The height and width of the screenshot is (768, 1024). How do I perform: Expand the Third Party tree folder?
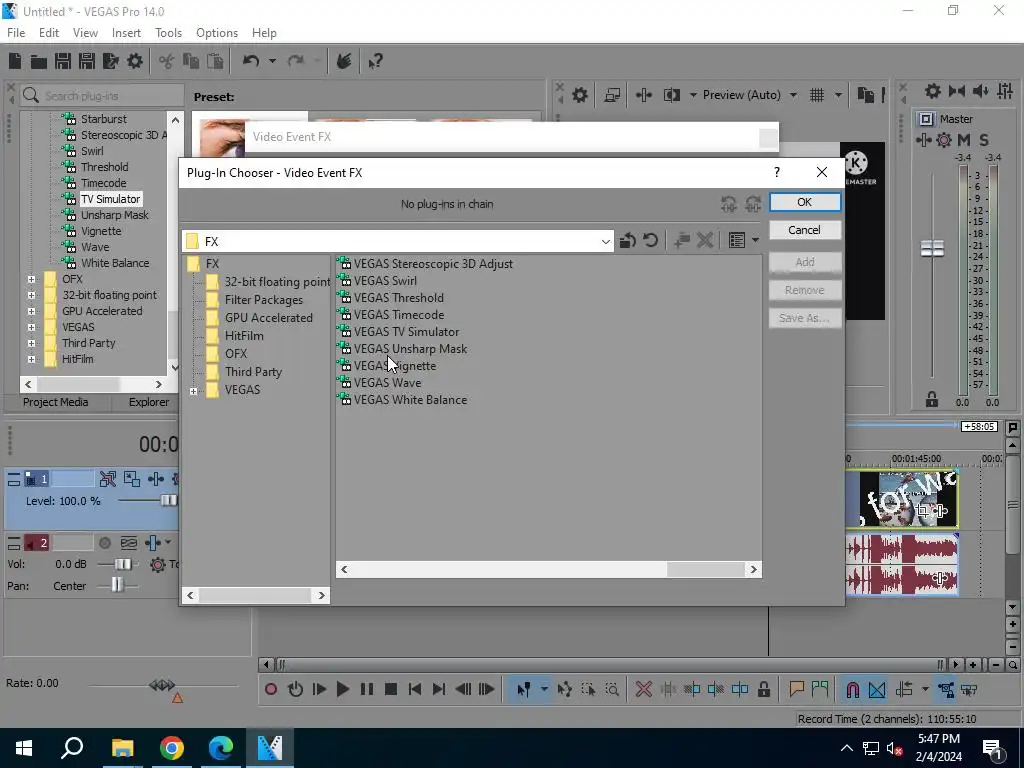coord(31,343)
